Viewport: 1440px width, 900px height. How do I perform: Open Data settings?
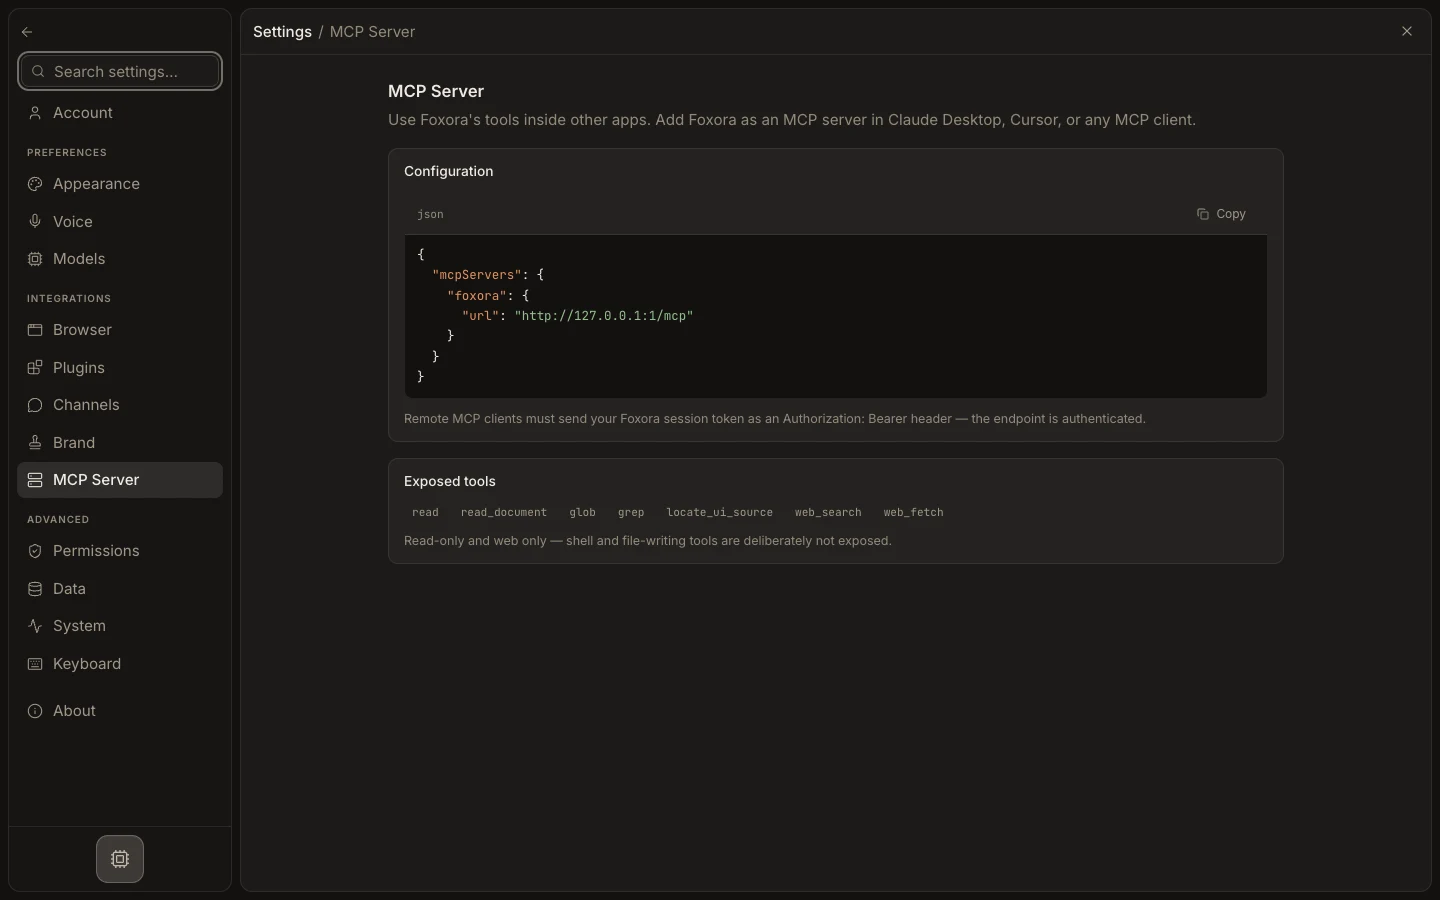(120, 589)
